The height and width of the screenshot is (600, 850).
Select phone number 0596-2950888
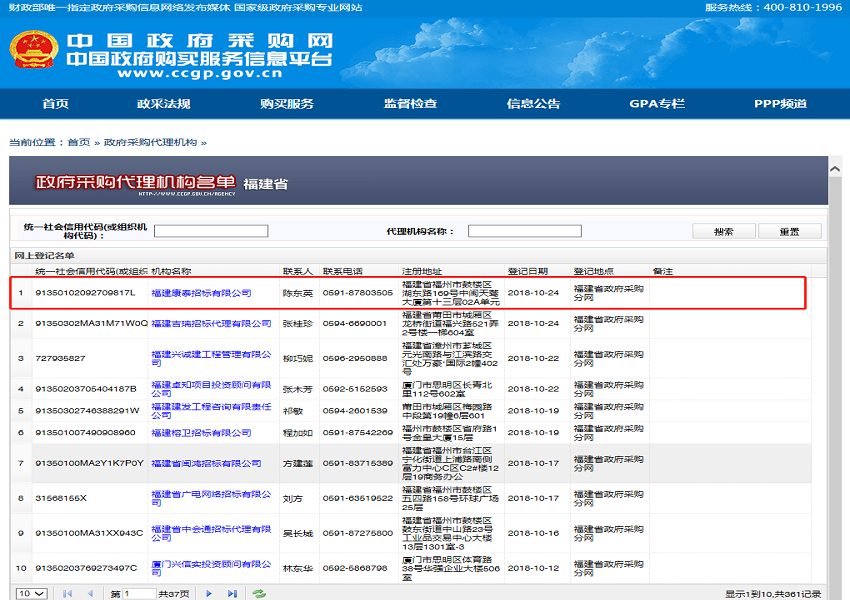[x=355, y=358]
